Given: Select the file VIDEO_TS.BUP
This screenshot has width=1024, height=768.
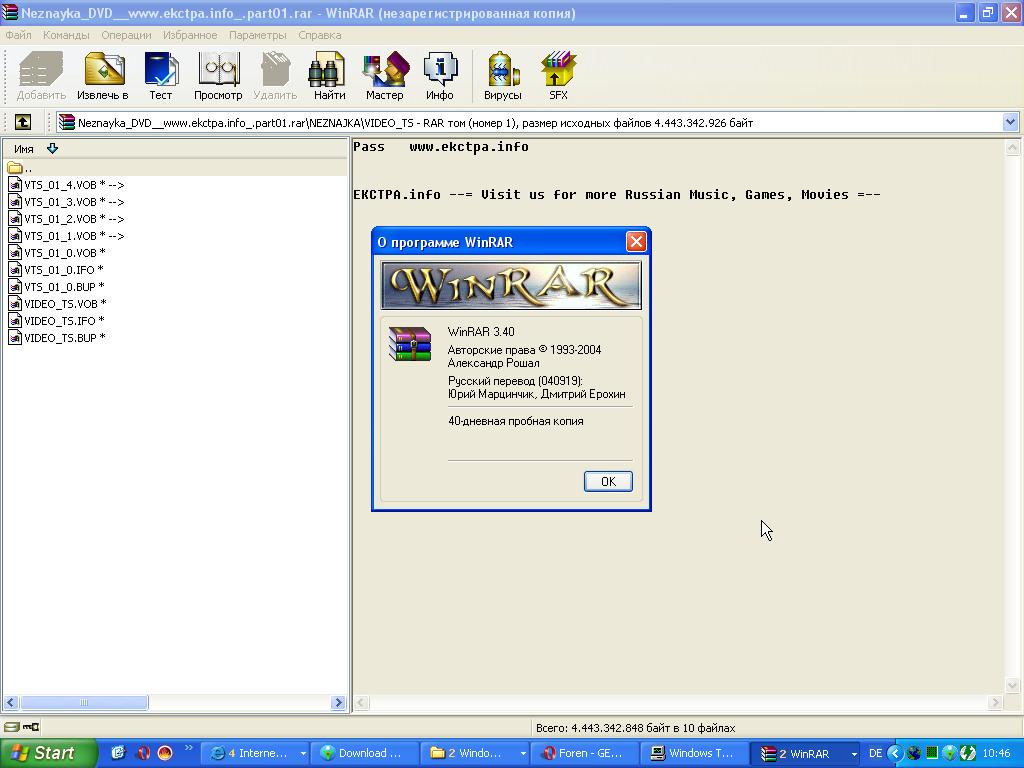Looking at the screenshot, I should click(x=57, y=338).
